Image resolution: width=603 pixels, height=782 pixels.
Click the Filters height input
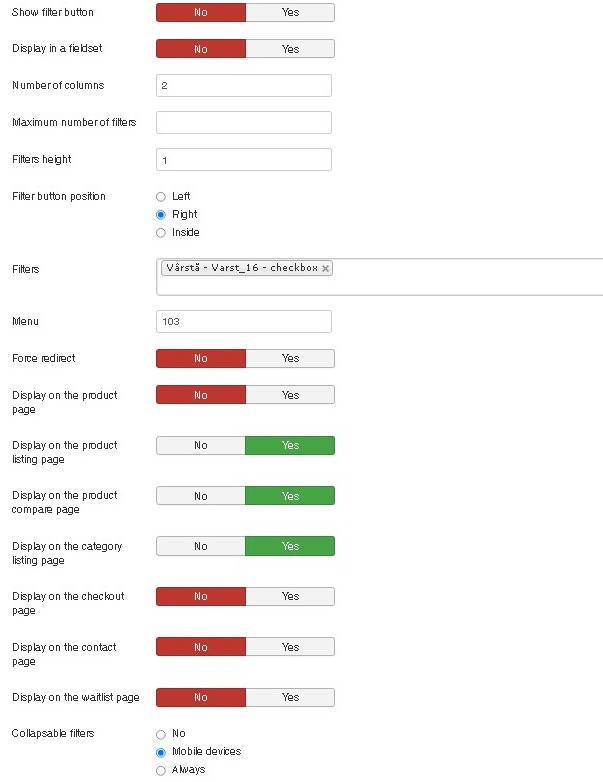tap(244, 160)
